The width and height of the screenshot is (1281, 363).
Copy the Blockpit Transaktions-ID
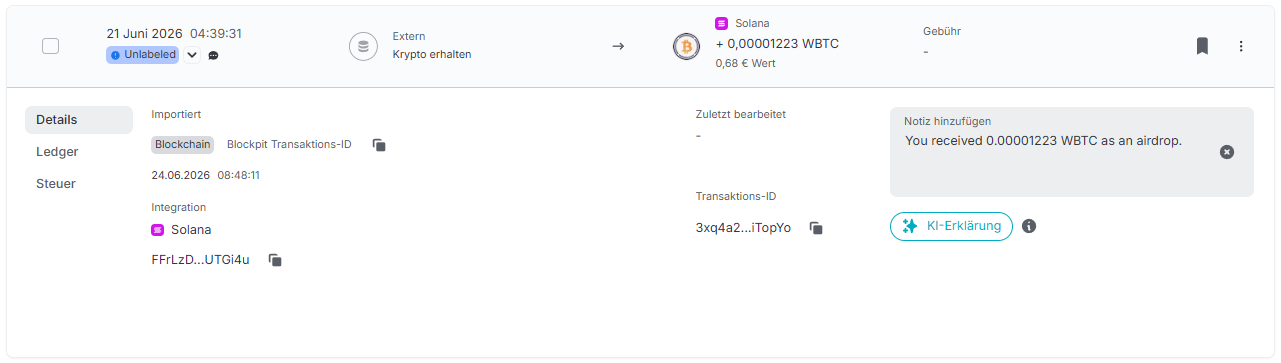(x=379, y=145)
